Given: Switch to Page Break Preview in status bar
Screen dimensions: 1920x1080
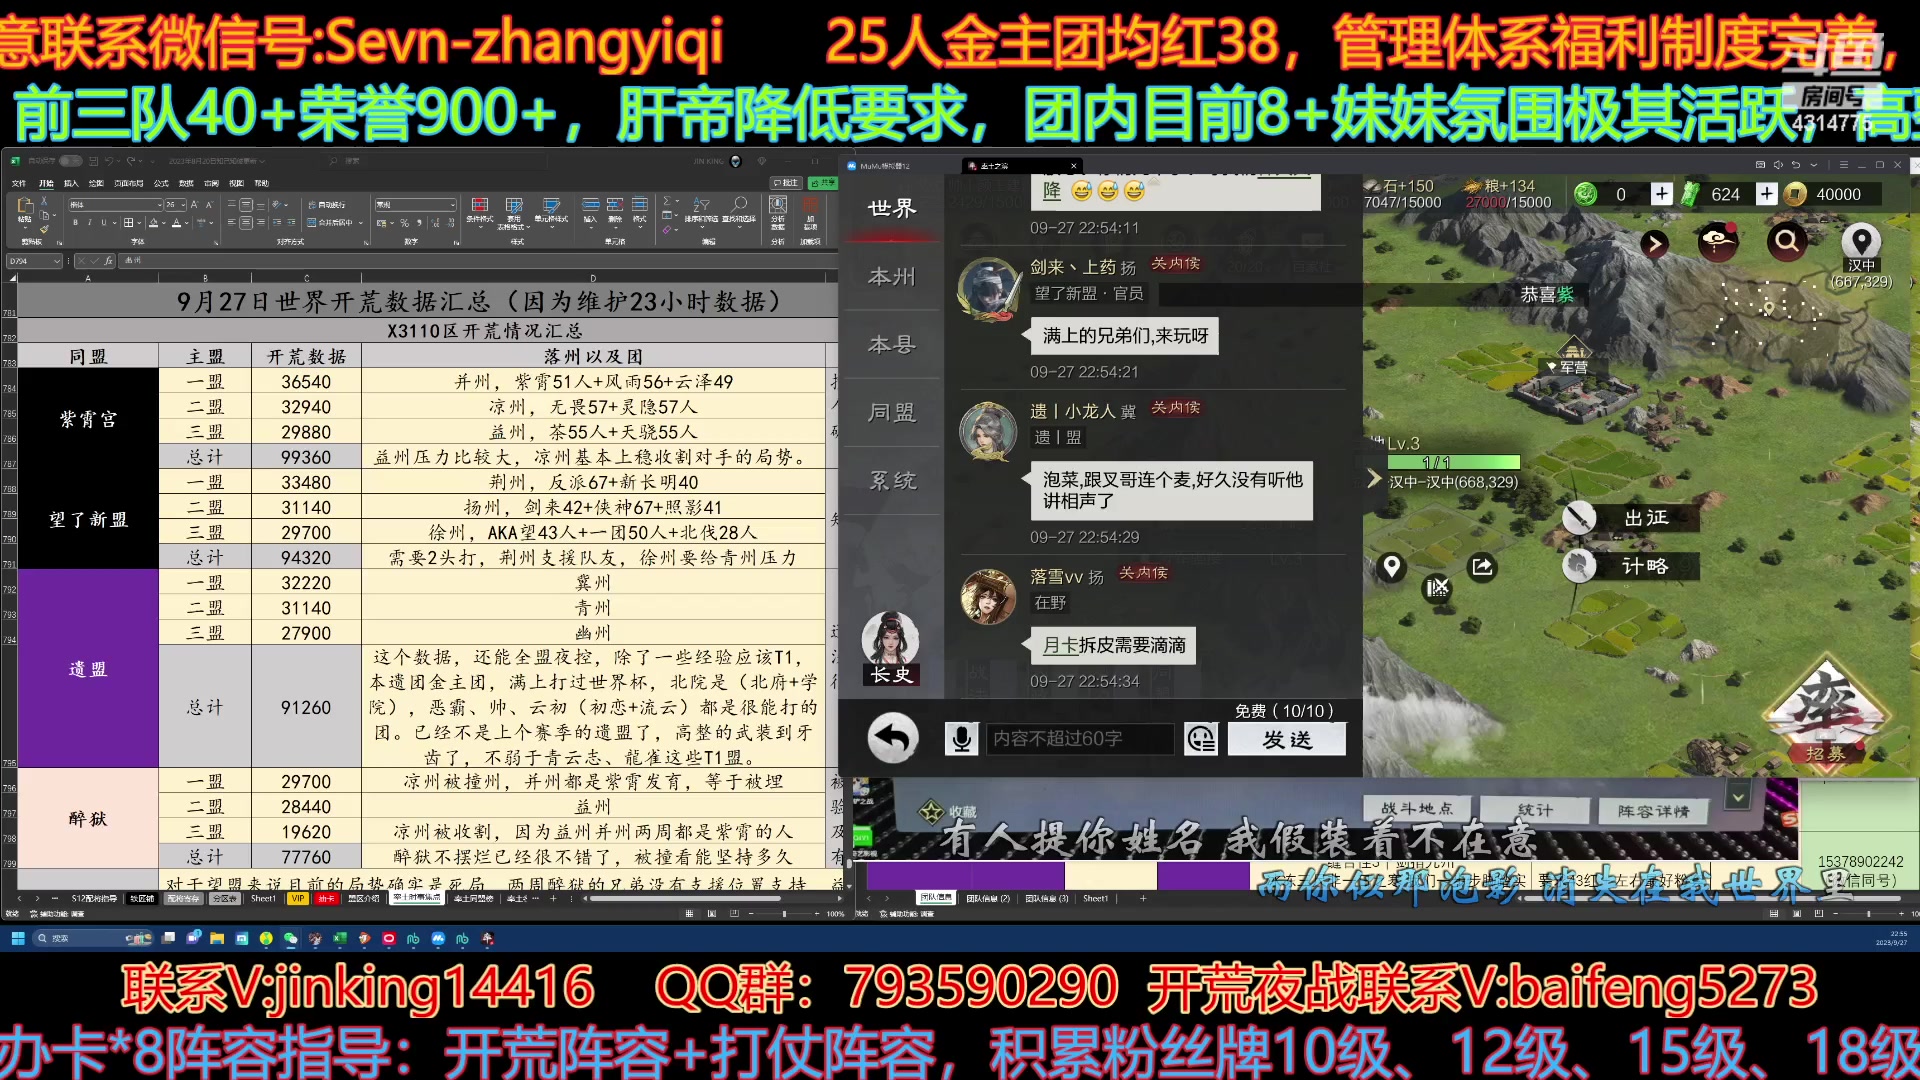Looking at the screenshot, I should 734,913.
